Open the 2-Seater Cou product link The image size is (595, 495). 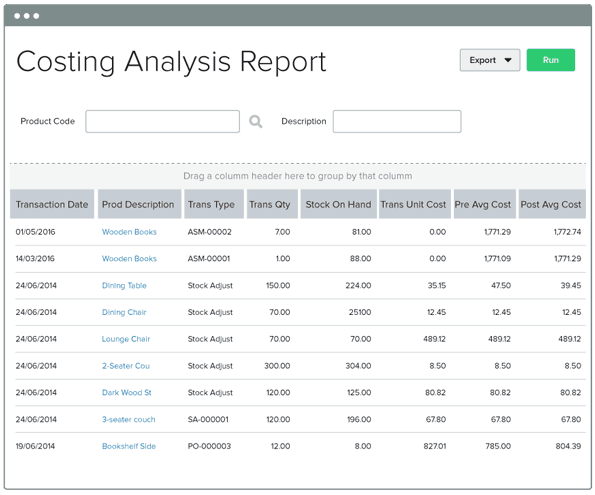[126, 366]
